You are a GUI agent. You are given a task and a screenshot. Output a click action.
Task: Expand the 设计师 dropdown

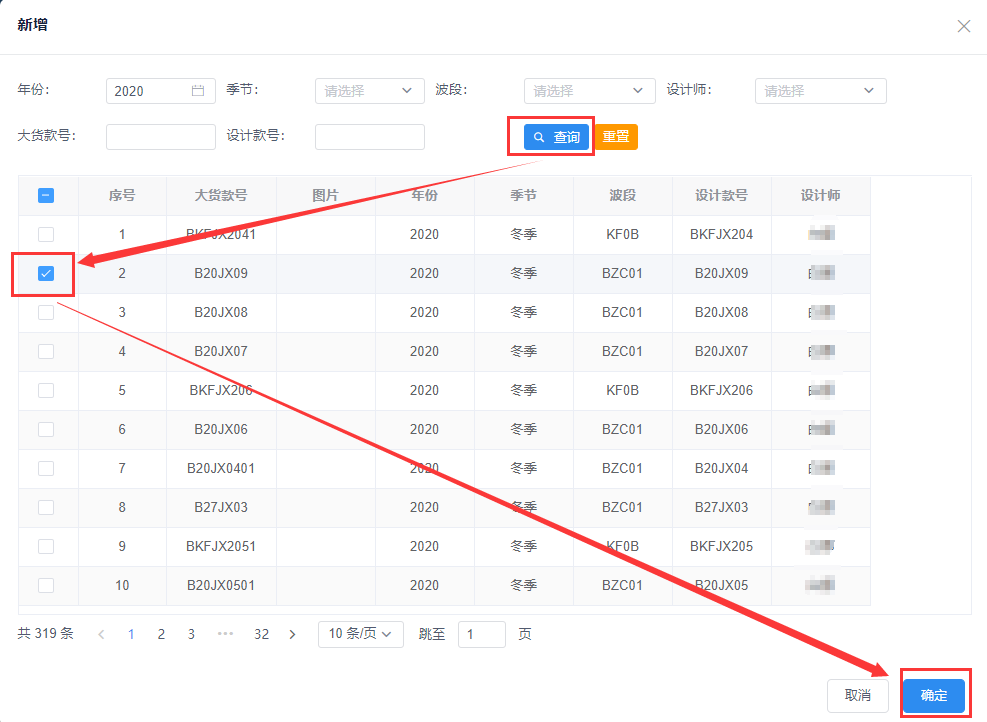[820, 91]
